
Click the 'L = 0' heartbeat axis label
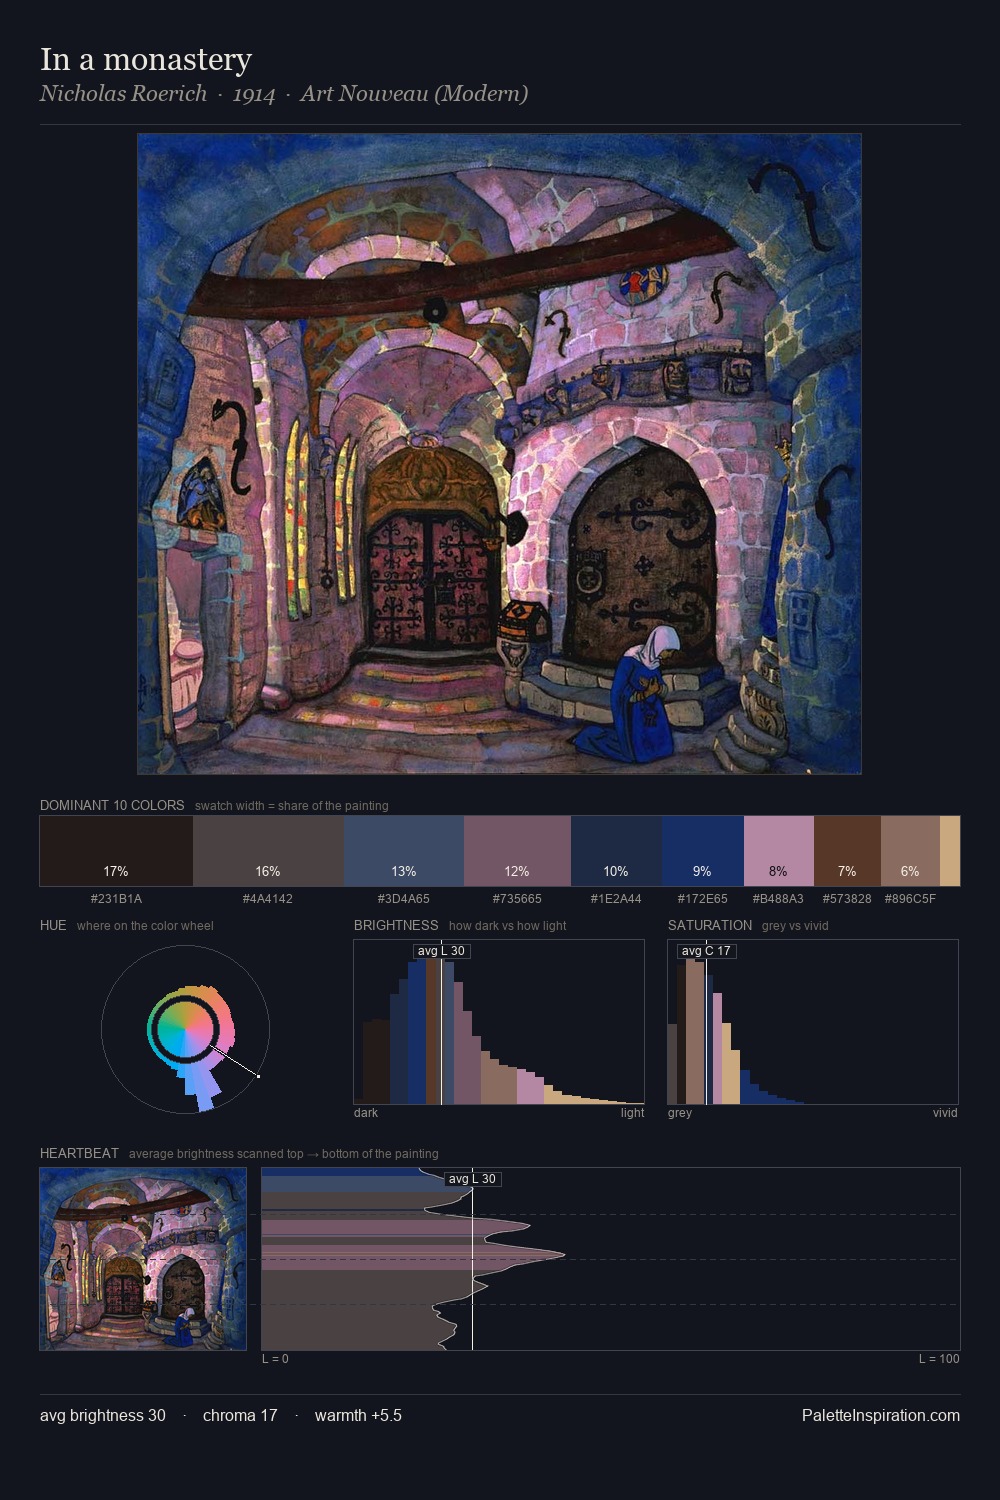pos(275,1358)
